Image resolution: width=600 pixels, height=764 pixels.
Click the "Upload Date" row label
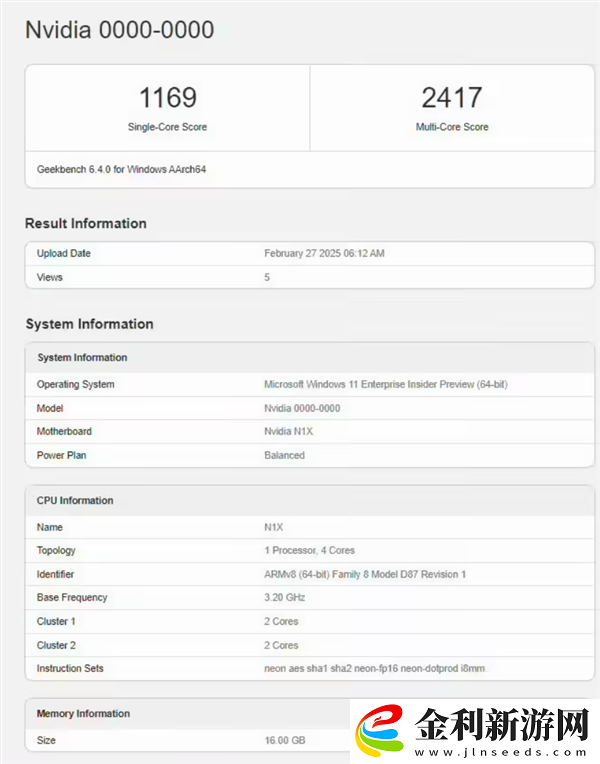(63, 253)
